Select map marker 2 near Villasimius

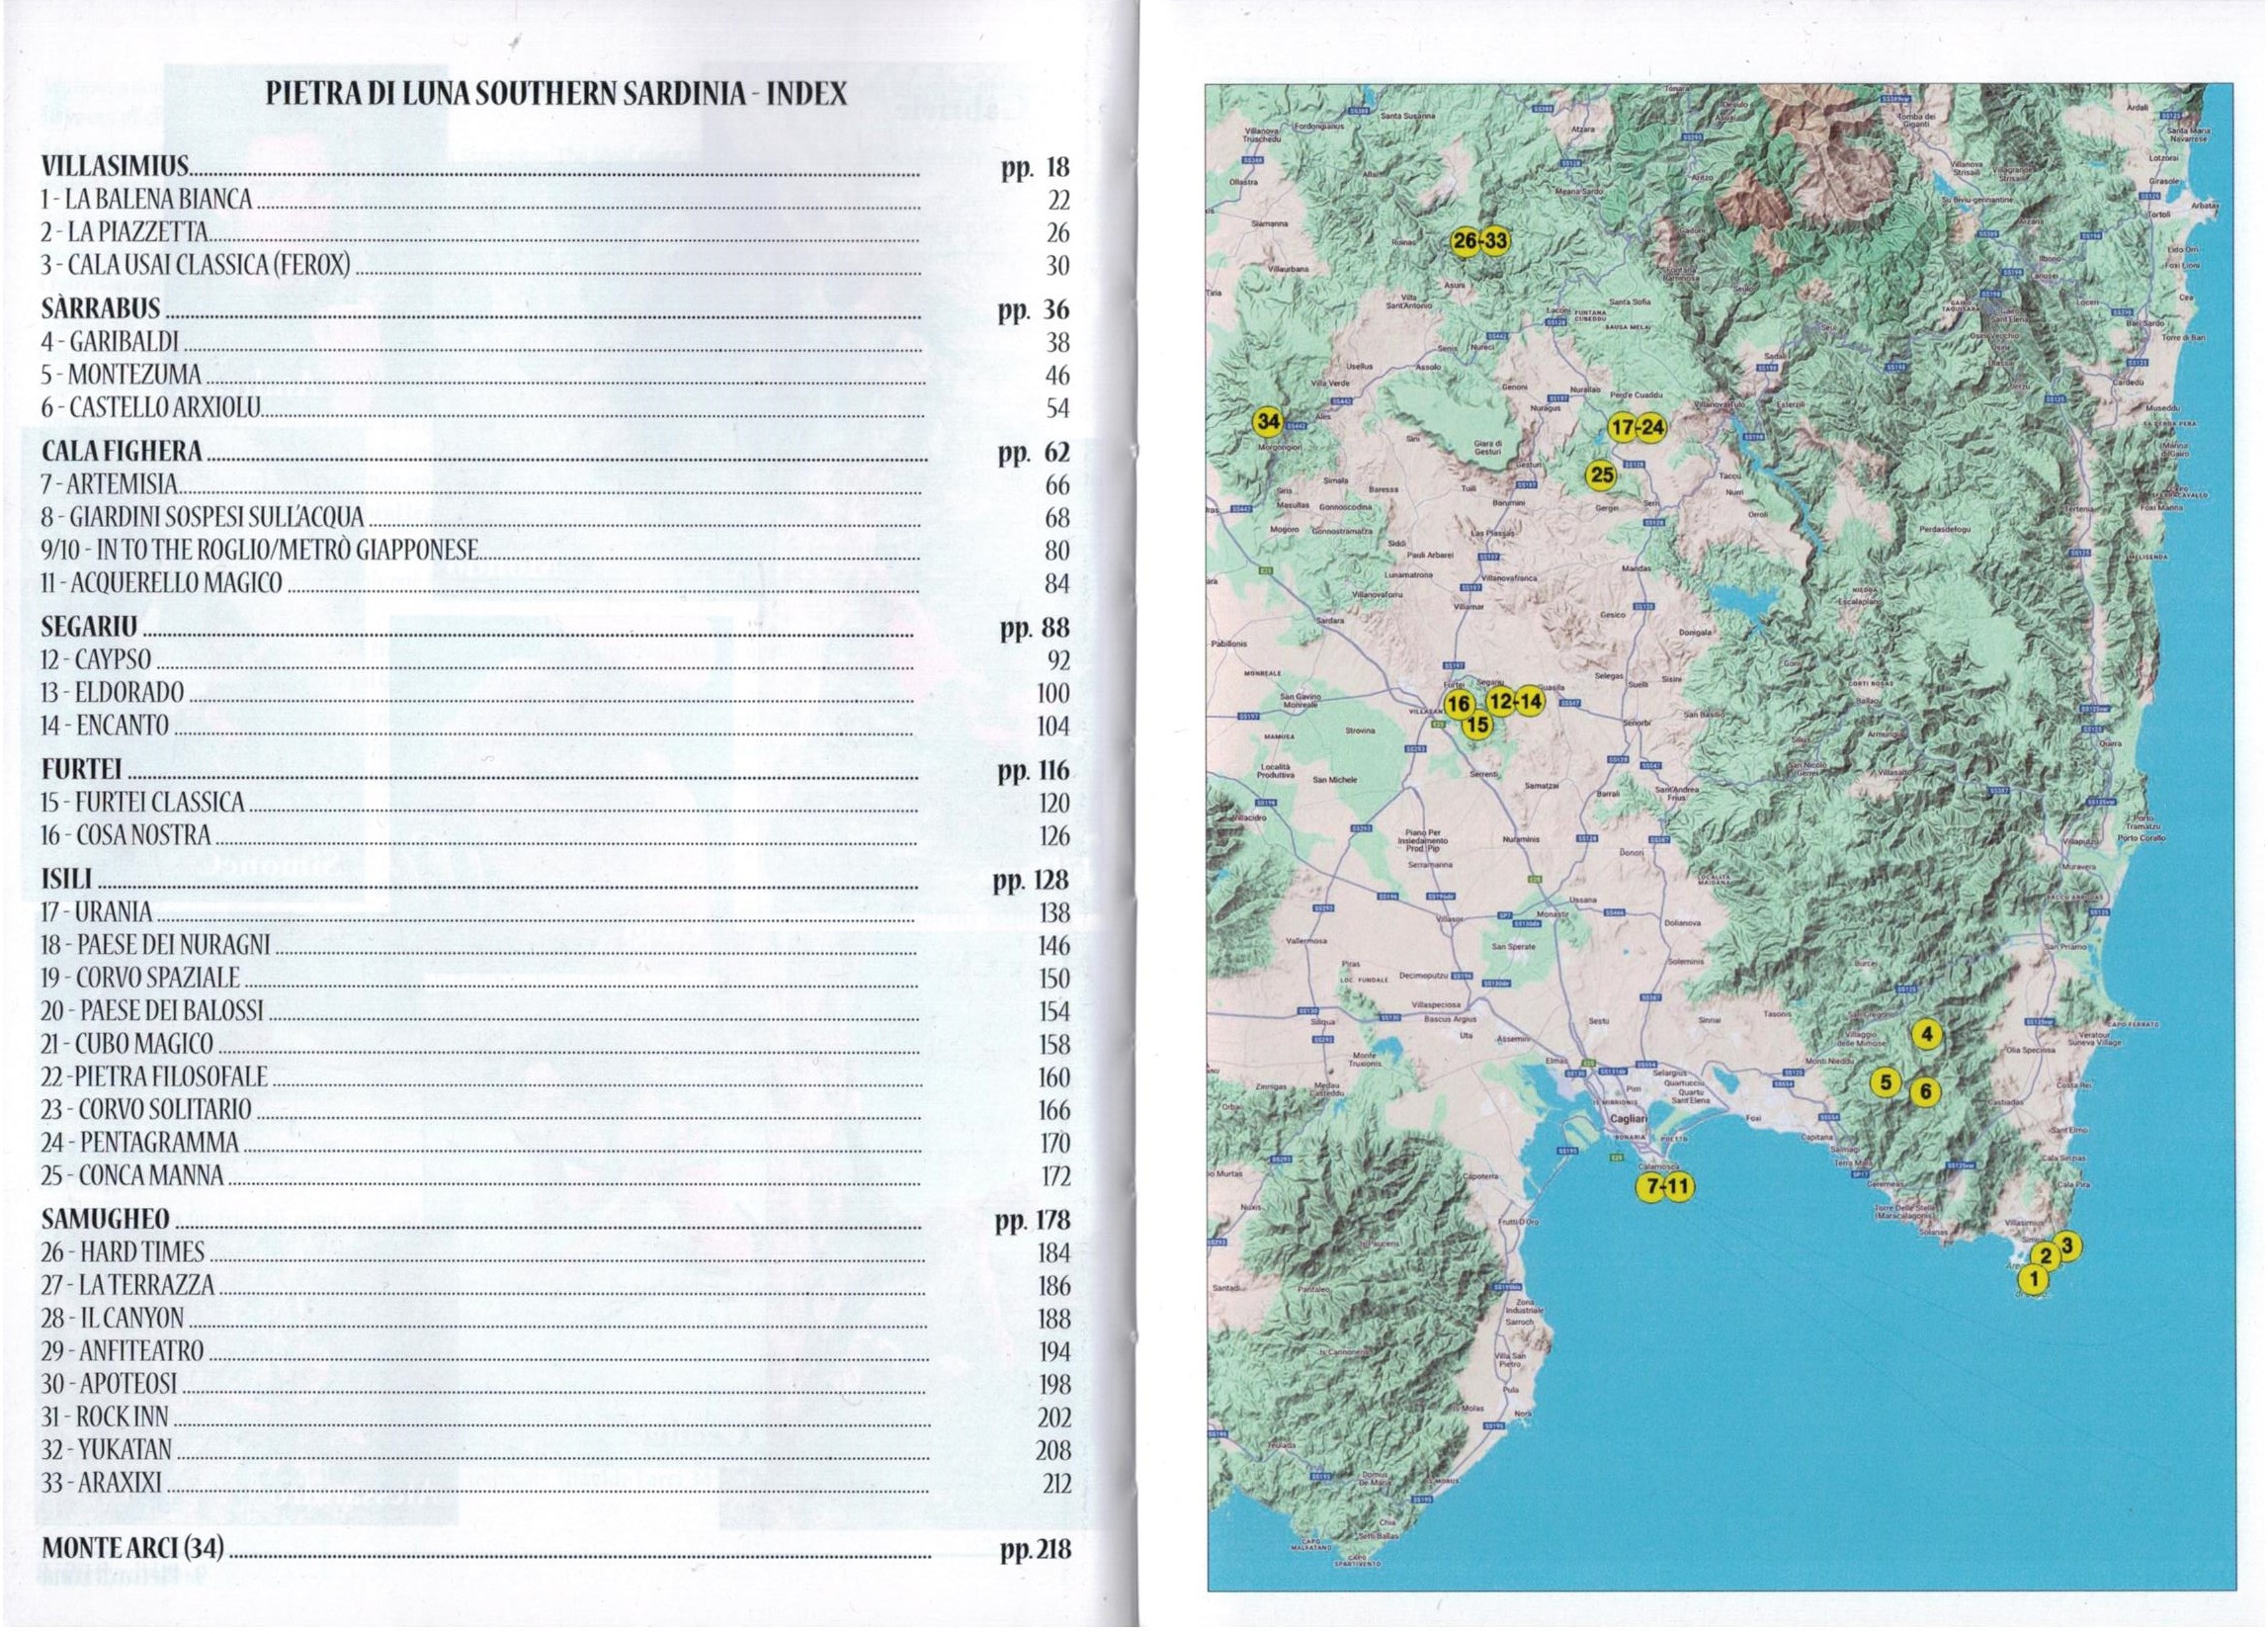click(x=2046, y=1257)
